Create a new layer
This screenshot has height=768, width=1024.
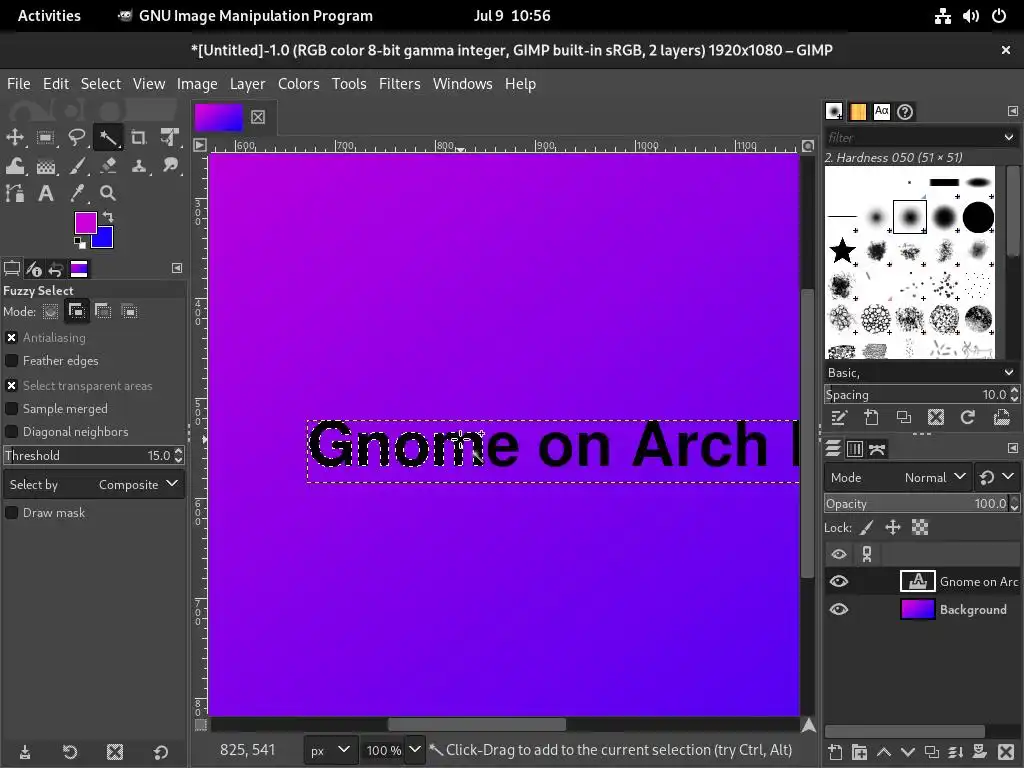[x=835, y=752]
